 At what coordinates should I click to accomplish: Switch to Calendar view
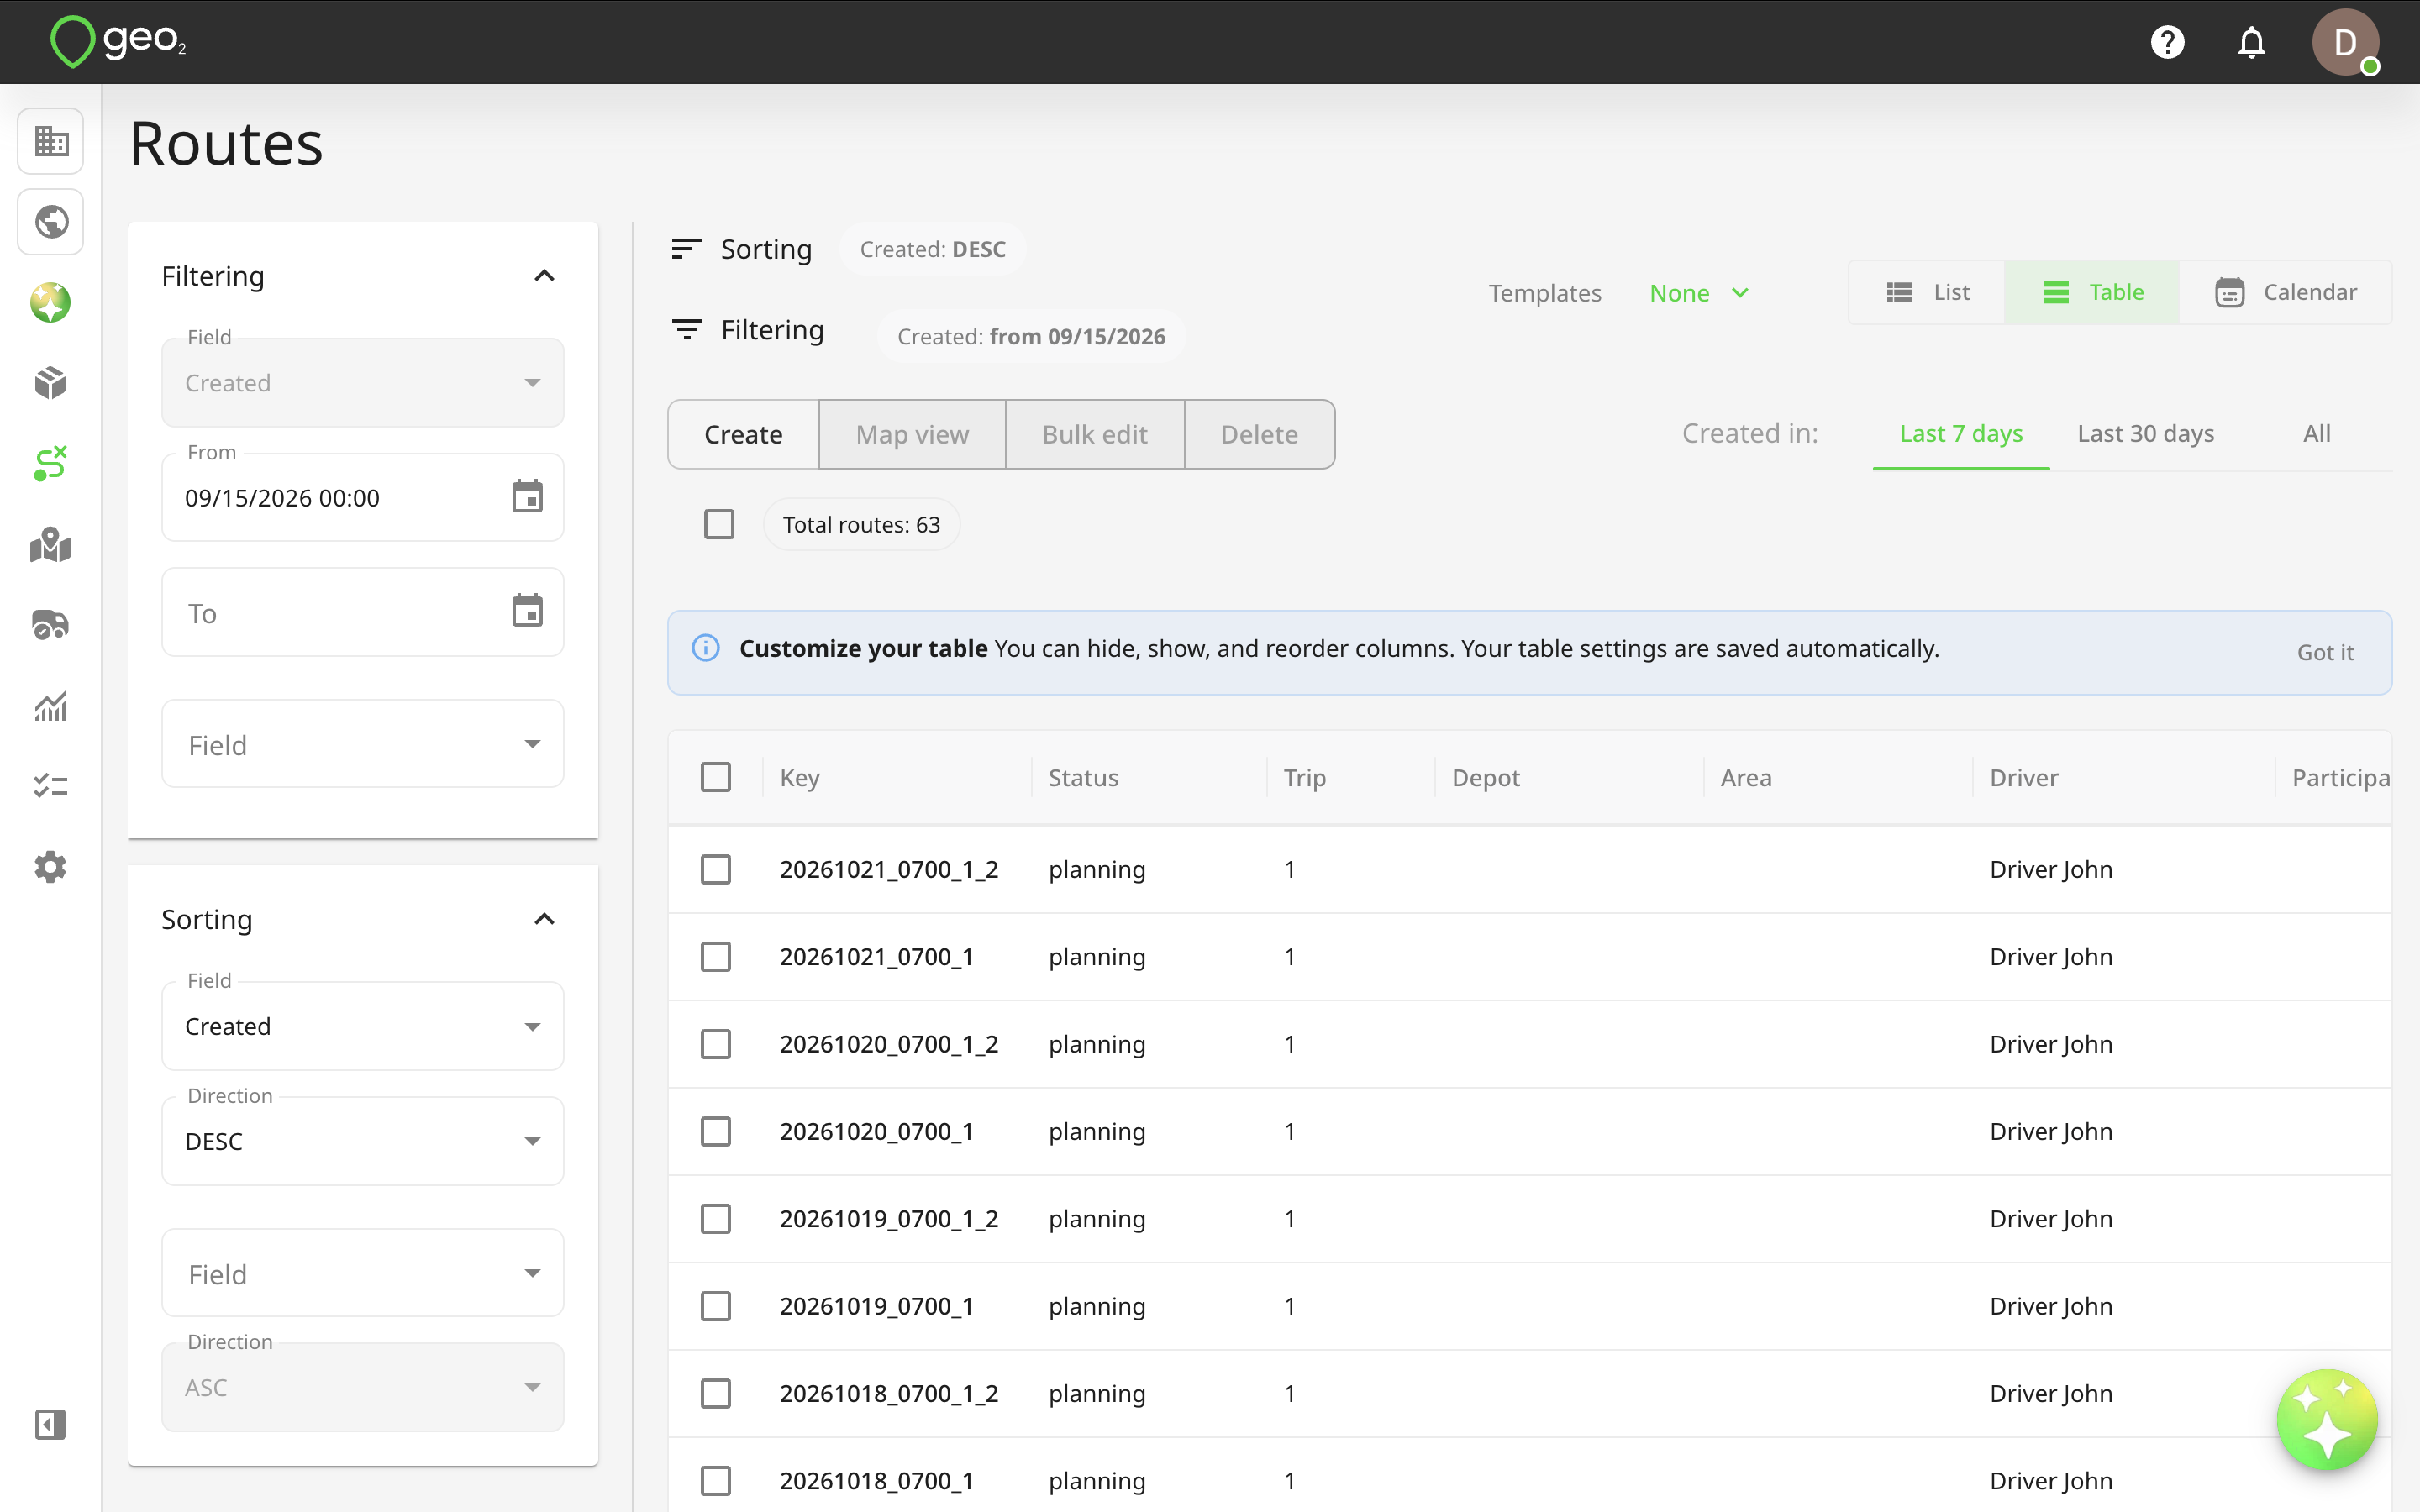pyautogui.click(x=2286, y=292)
